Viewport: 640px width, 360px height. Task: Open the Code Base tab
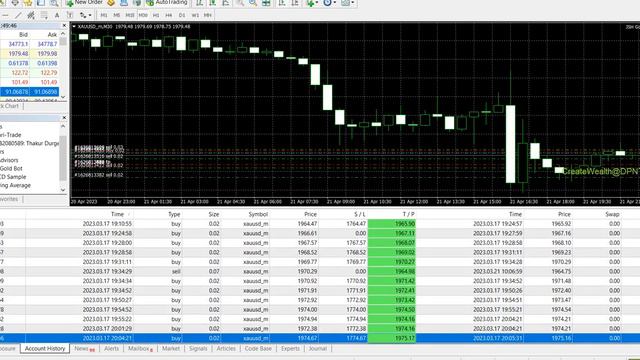[x=258, y=349]
